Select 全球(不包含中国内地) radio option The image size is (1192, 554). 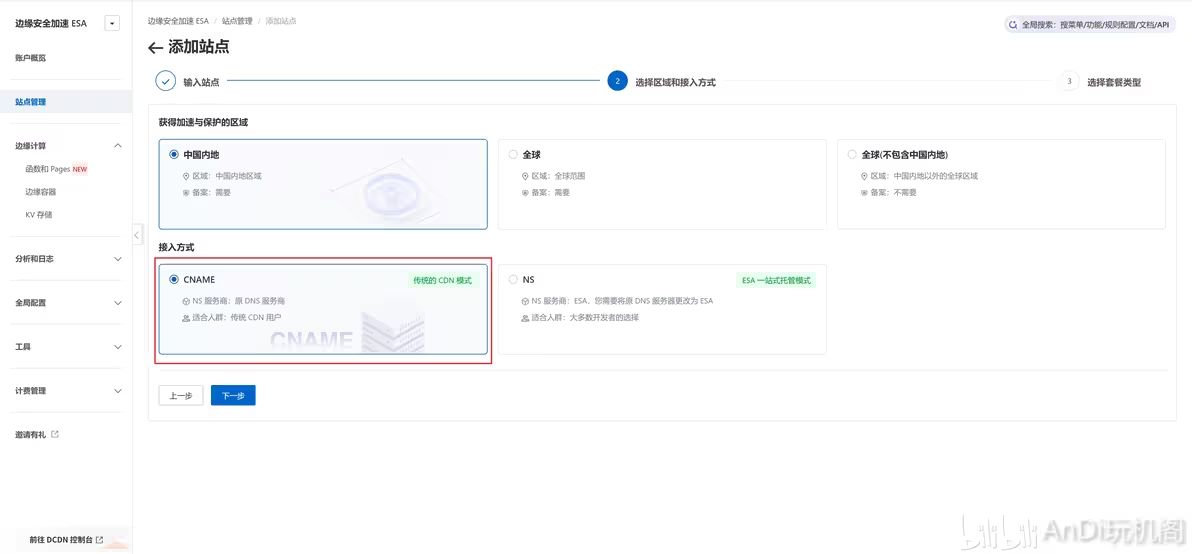click(851, 154)
